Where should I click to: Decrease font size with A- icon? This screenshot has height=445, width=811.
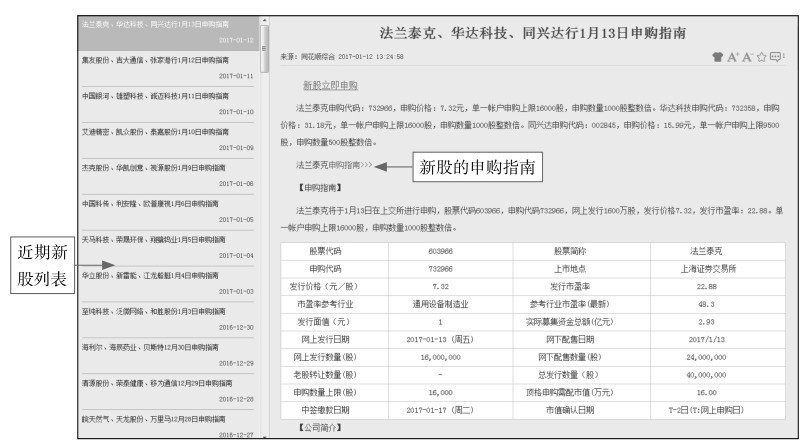747,57
